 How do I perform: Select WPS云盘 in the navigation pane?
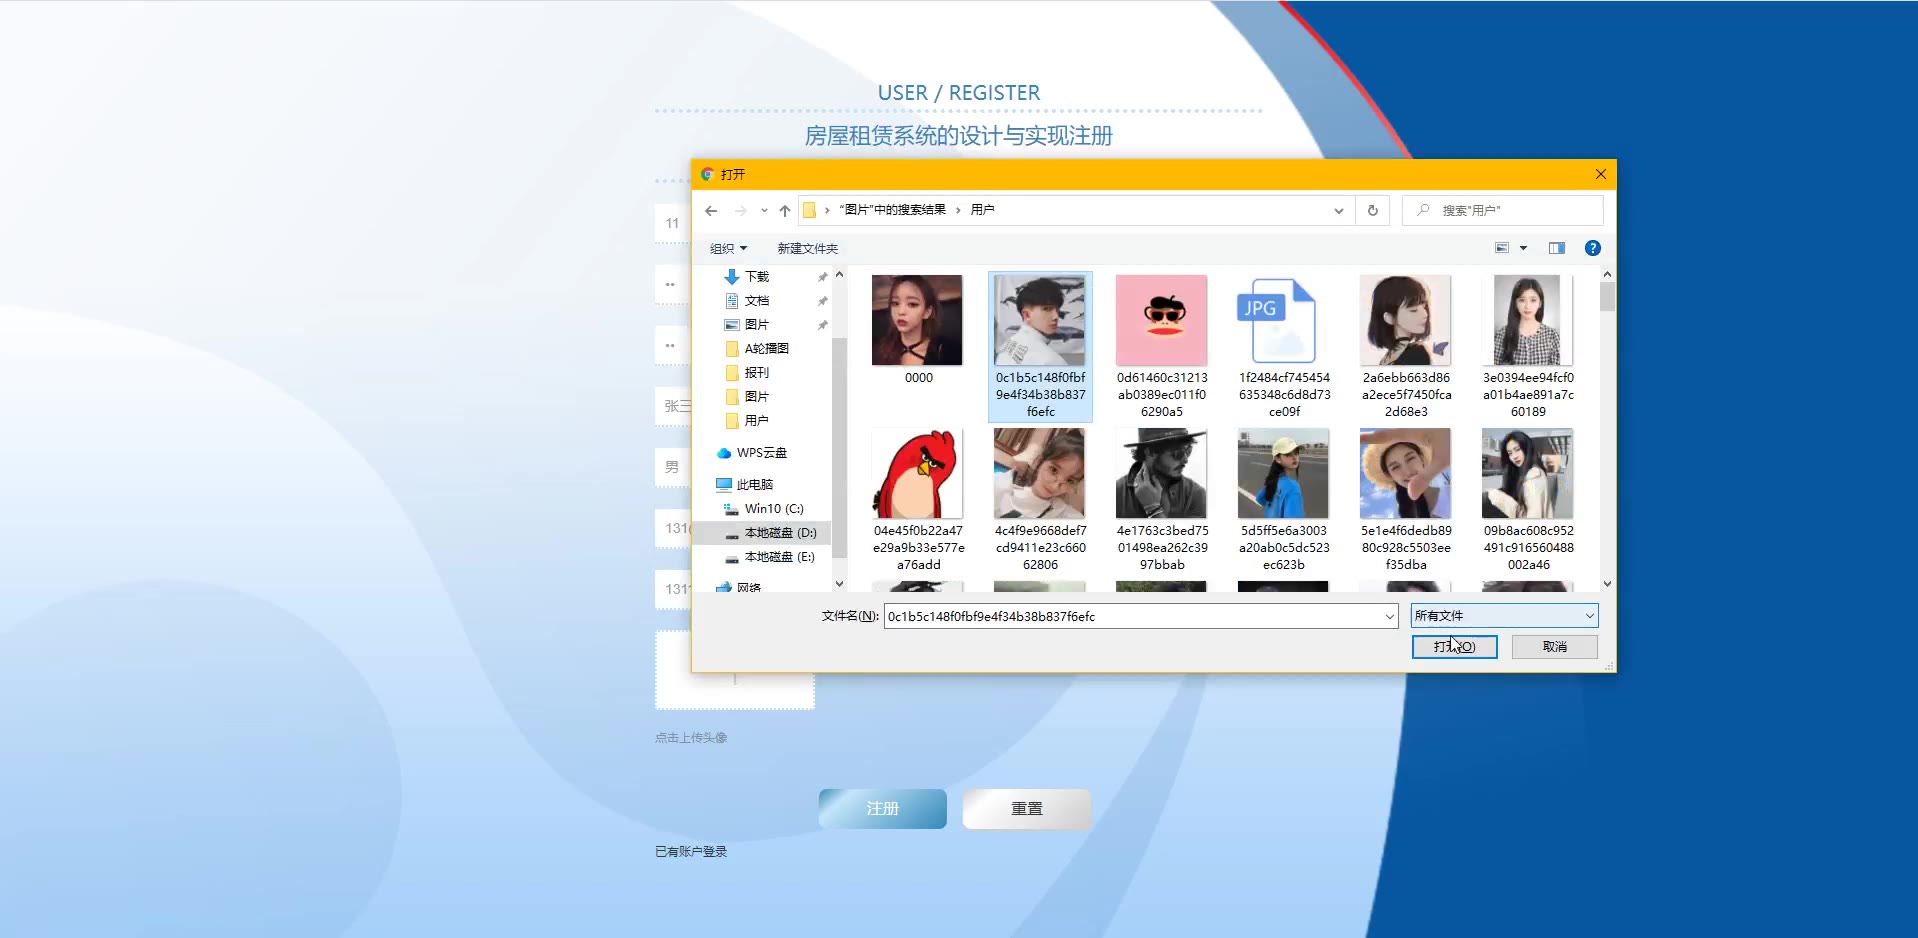click(x=761, y=453)
